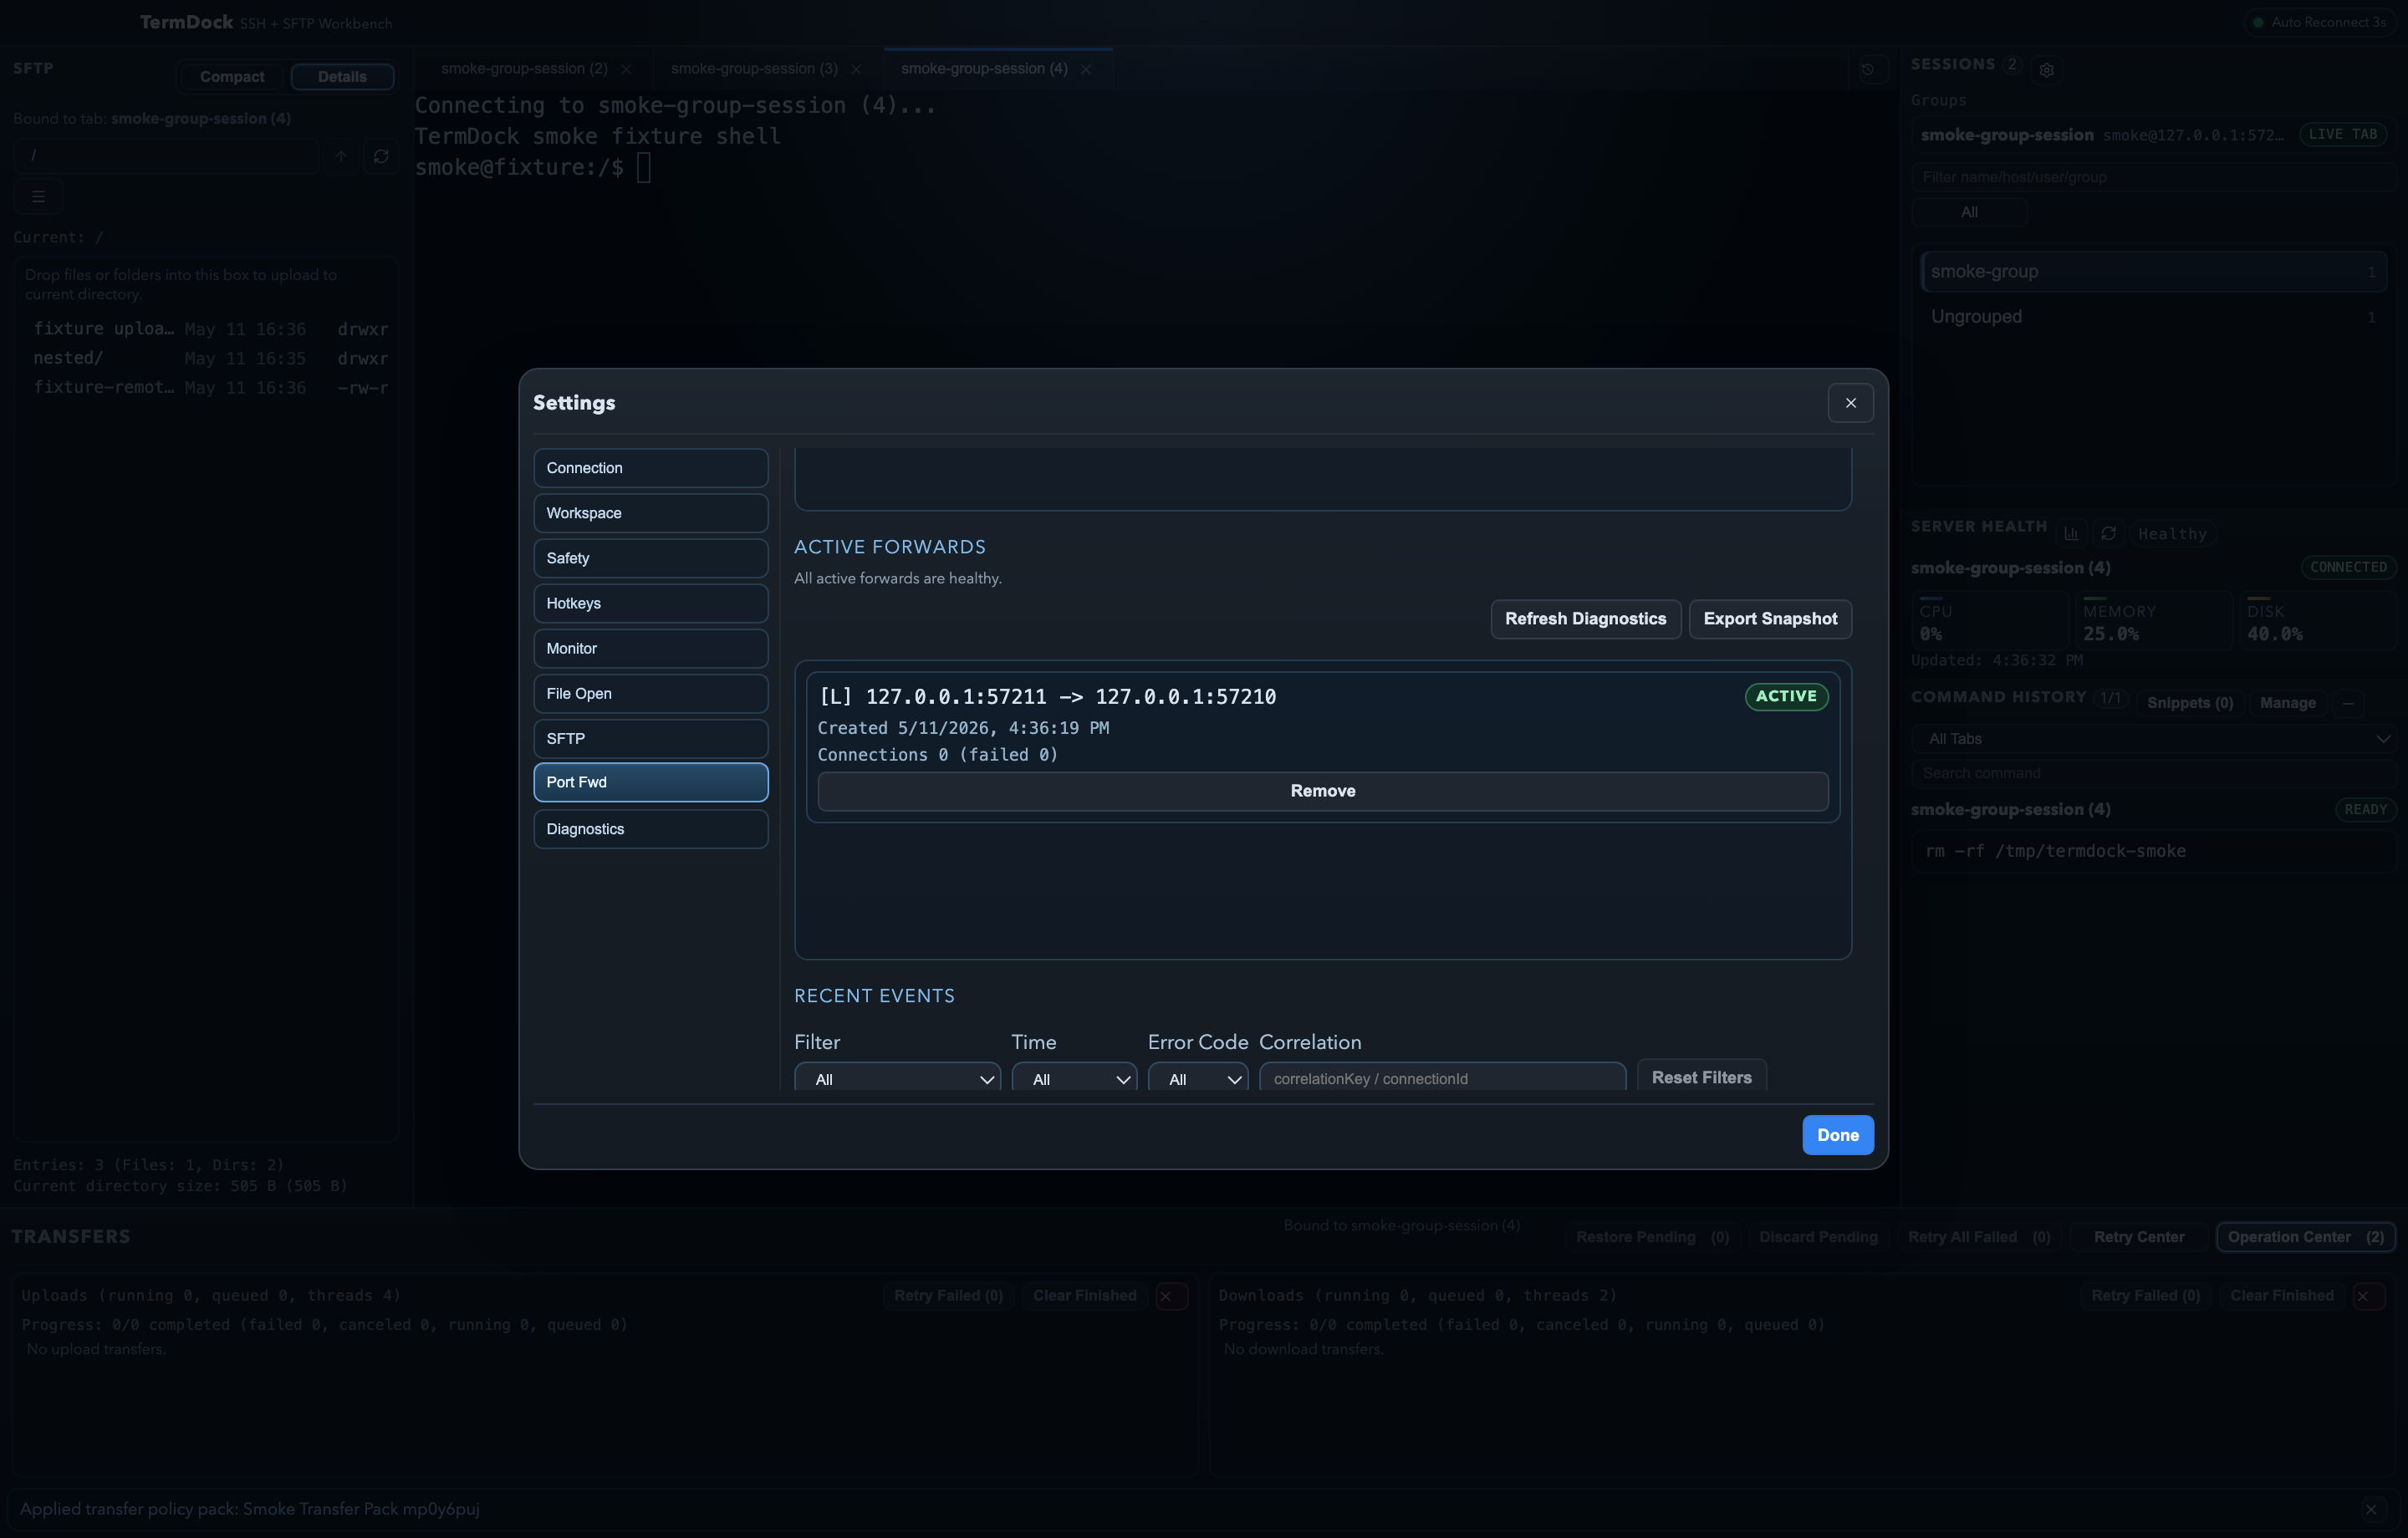Switch SFTP view to Compact
This screenshot has width=2408, height=1538.
click(232, 77)
